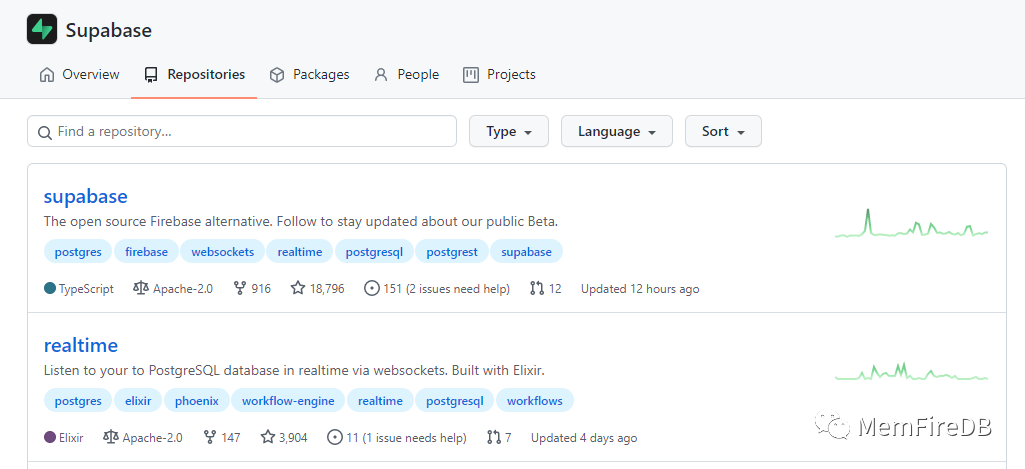Open the supabase repository link
This screenshot has width=1025, height=469.
(x=86, y=196)
